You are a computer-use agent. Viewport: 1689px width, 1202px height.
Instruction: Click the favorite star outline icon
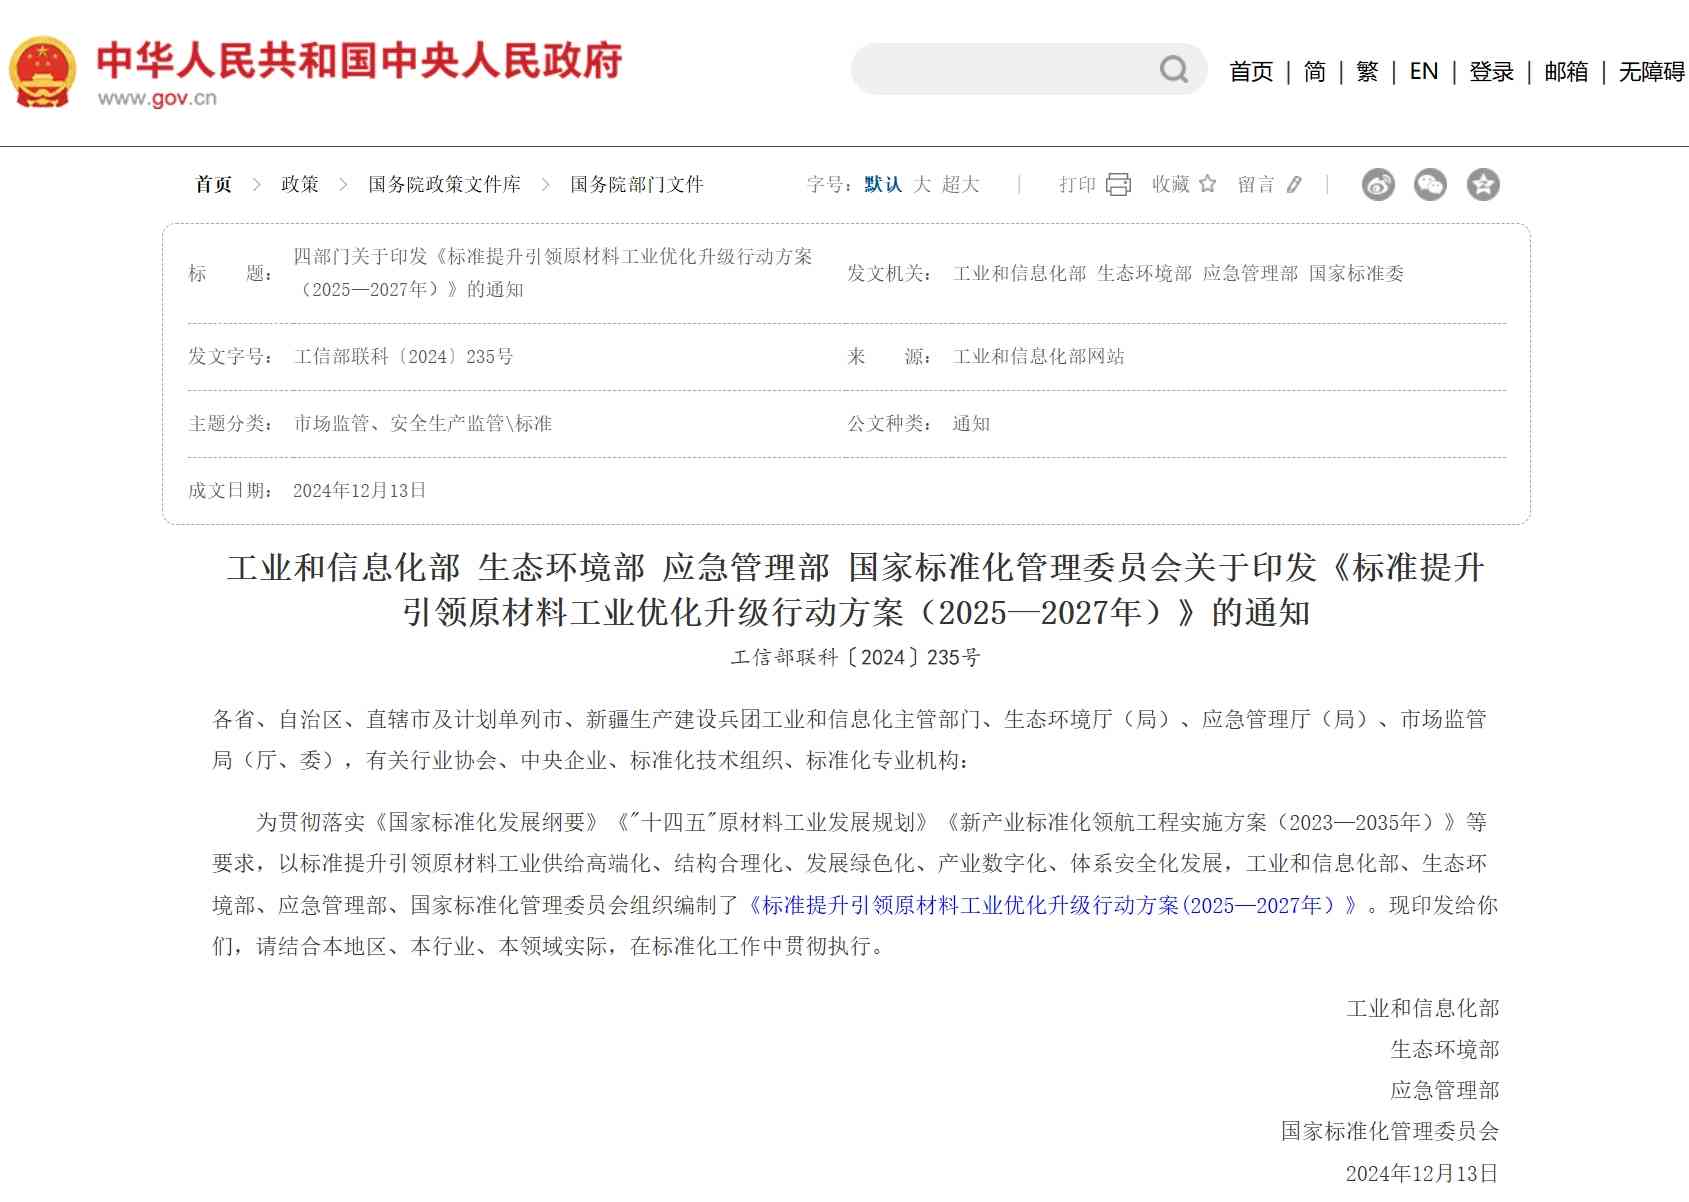coord(1207,184)
